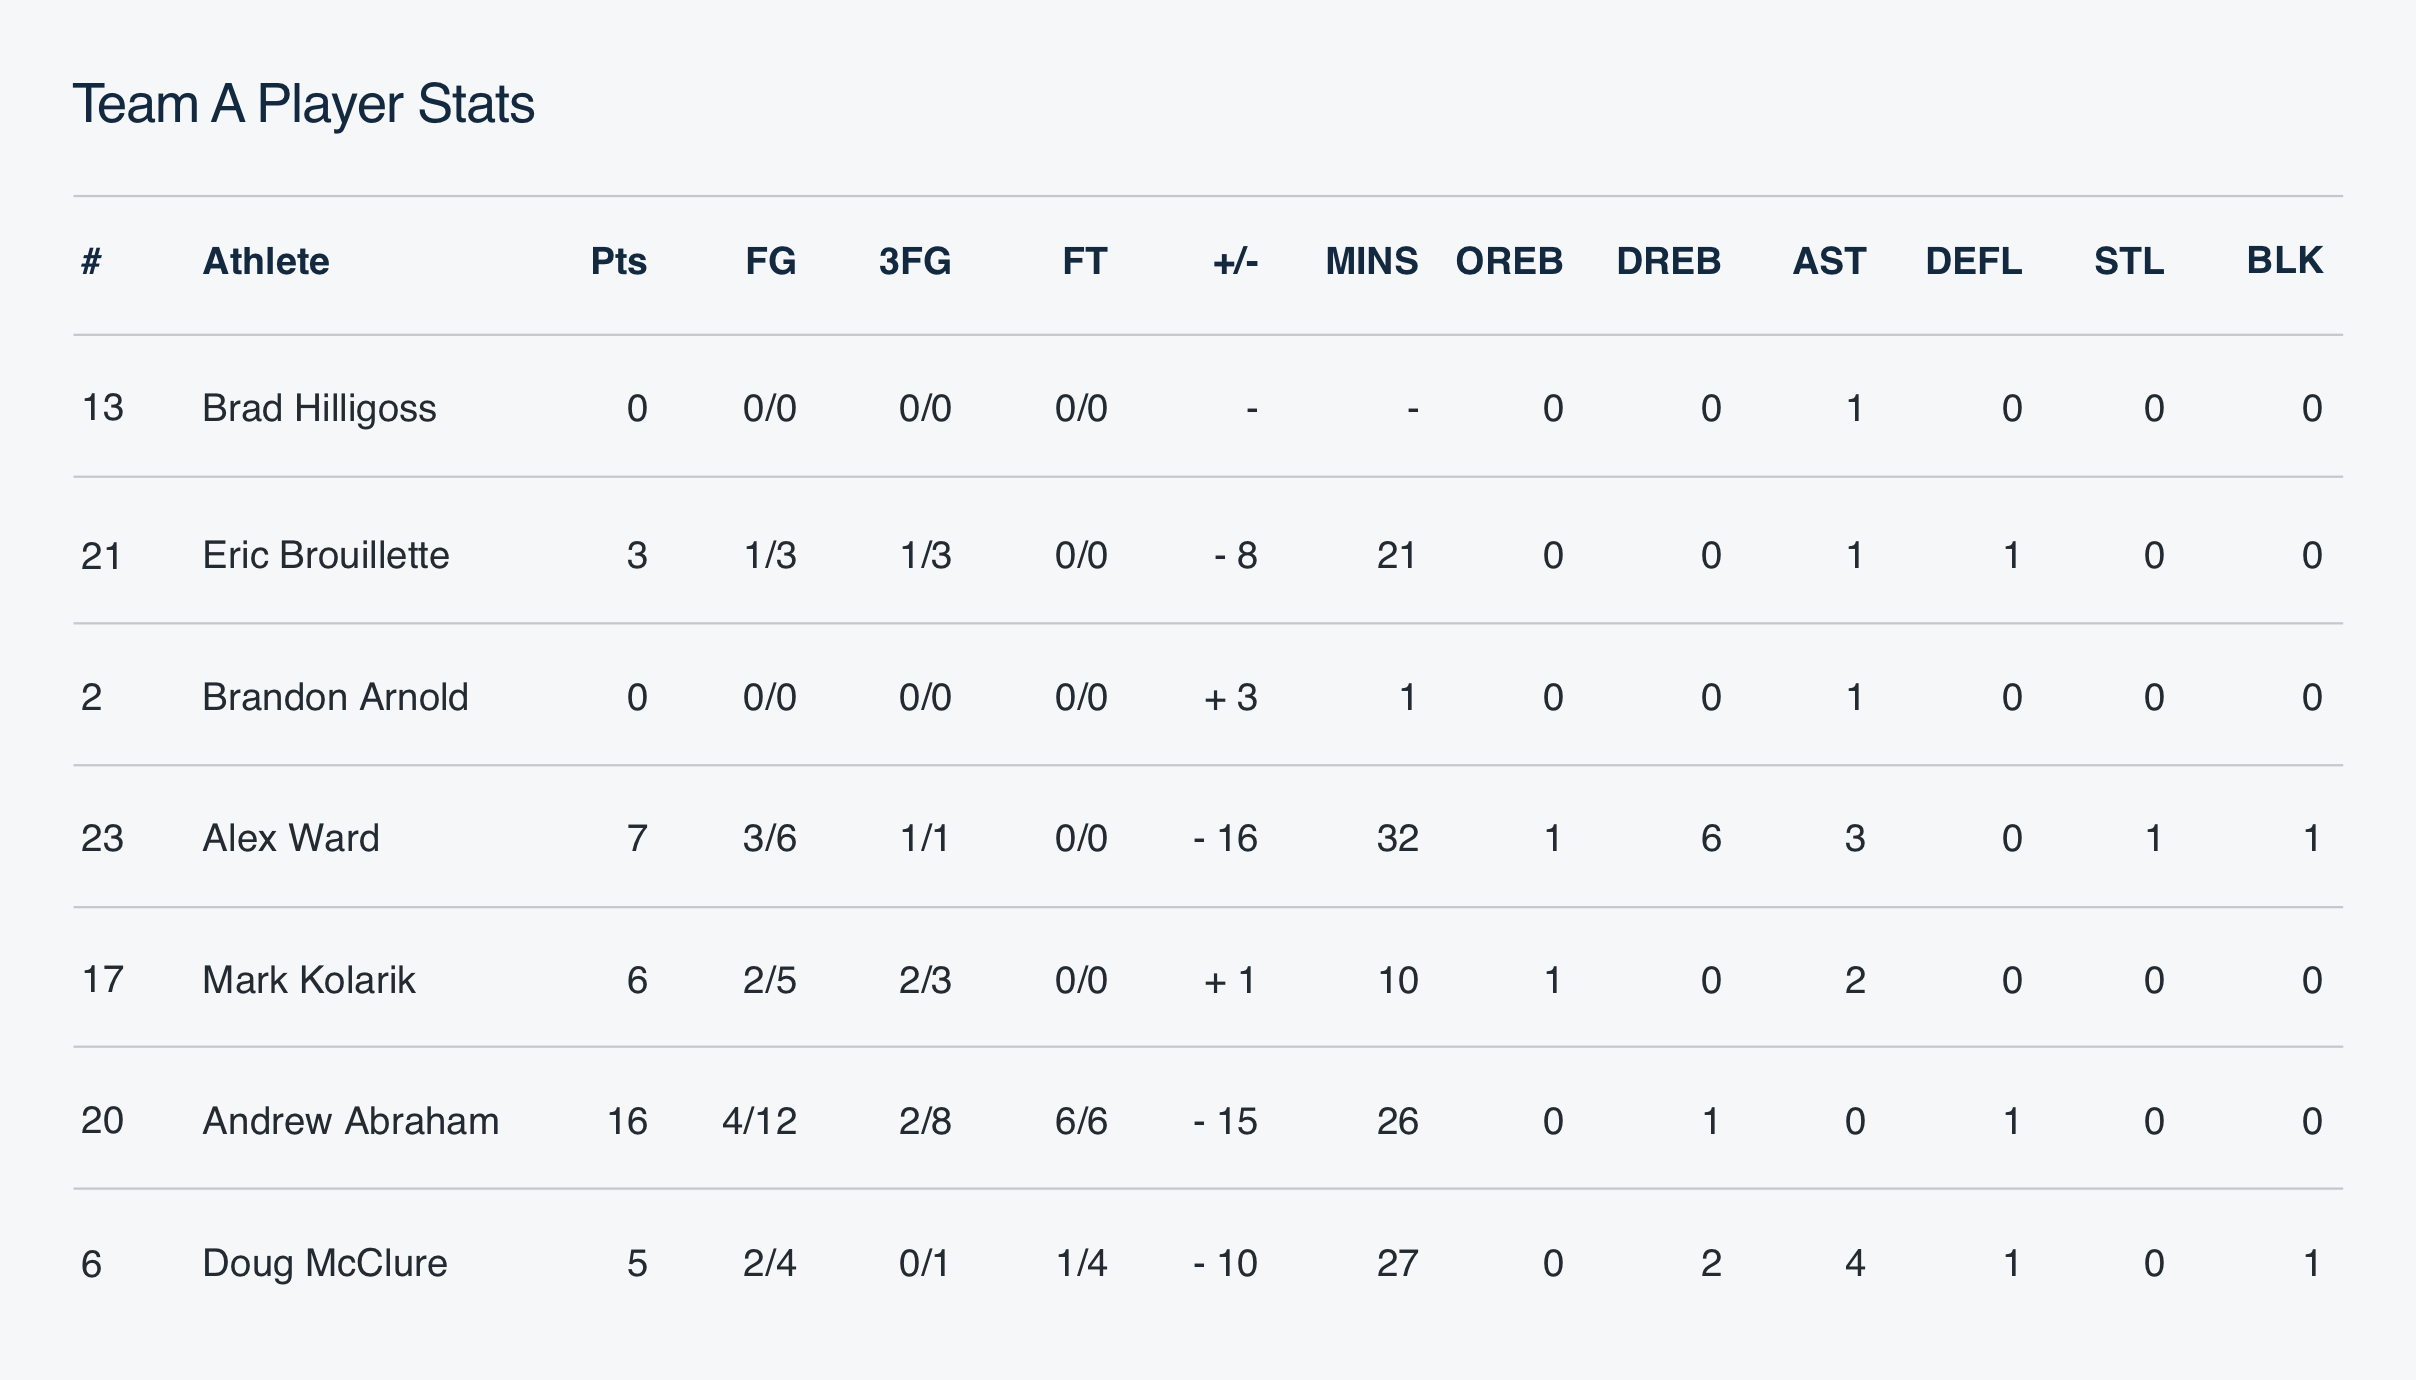Screen dimensions: 2416x1380
Task: Open Doug McClure's player row
Action: coord(325,1263)
